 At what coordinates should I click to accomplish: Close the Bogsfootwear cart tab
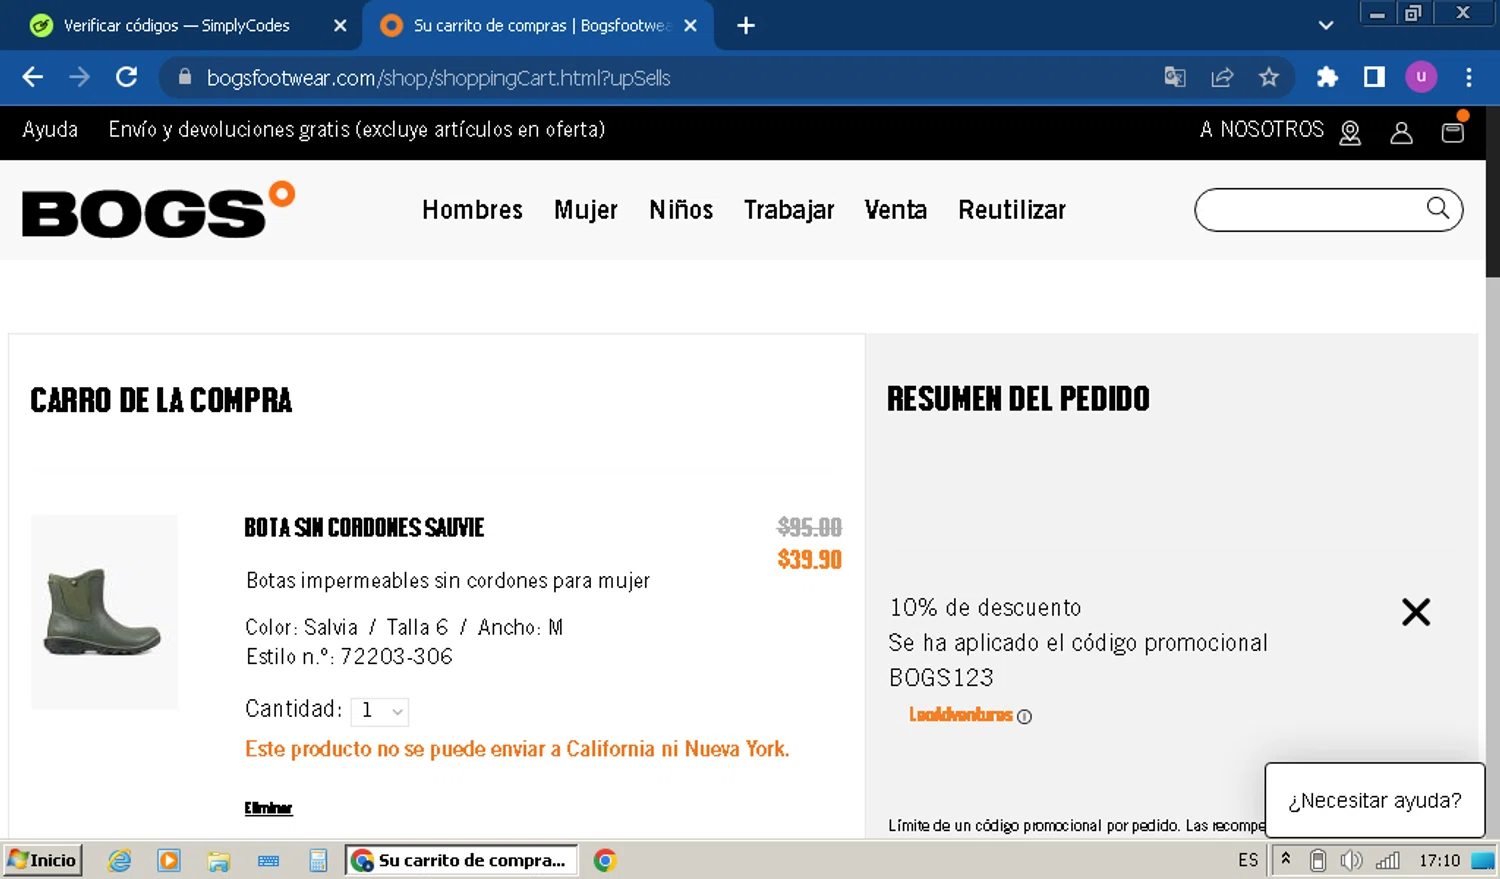pyautogui.click(x=690, y=26)
